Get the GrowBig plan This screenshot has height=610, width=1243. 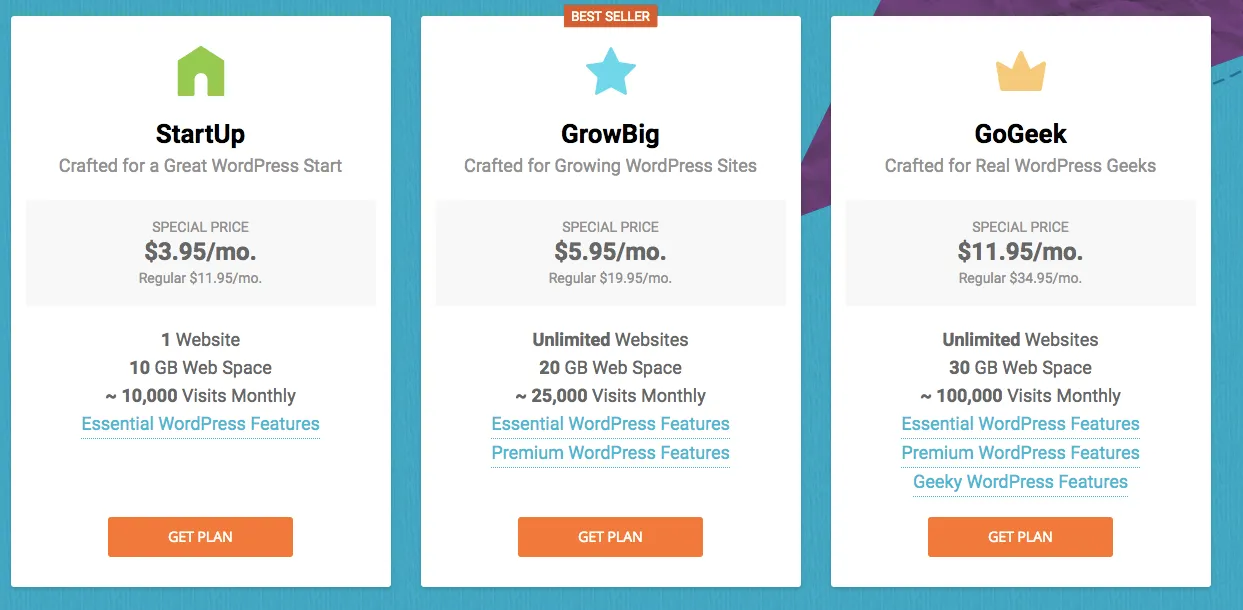[x=610, y=537]
